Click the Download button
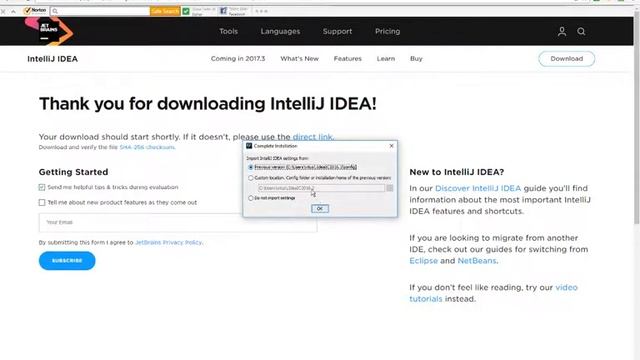 point(567,59)
